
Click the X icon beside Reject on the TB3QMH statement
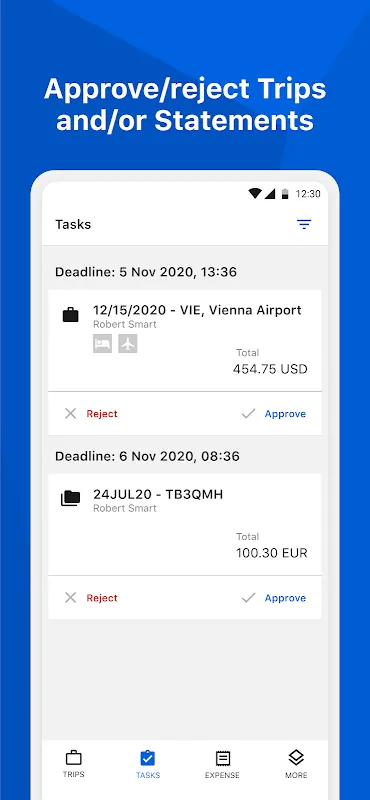70,598
